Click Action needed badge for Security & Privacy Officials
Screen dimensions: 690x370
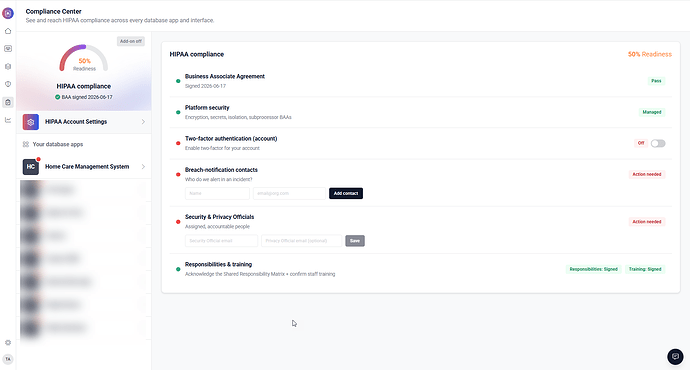coord(647,222)
